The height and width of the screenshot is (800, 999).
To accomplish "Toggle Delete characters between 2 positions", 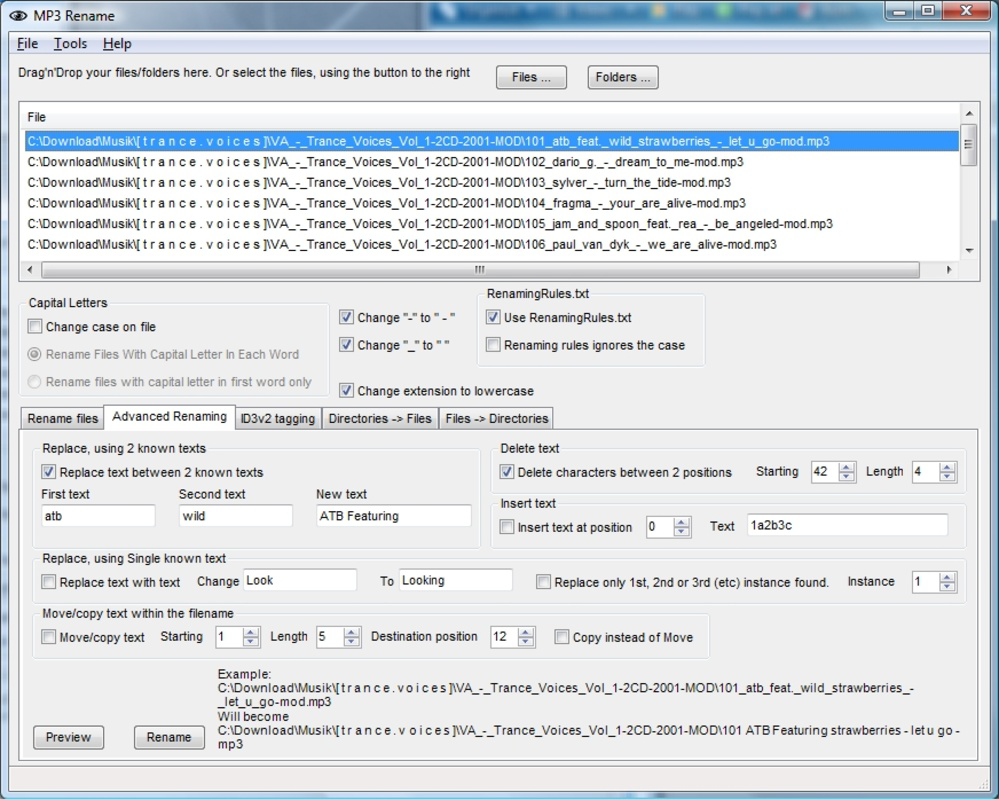I will [x=507, y=472].
